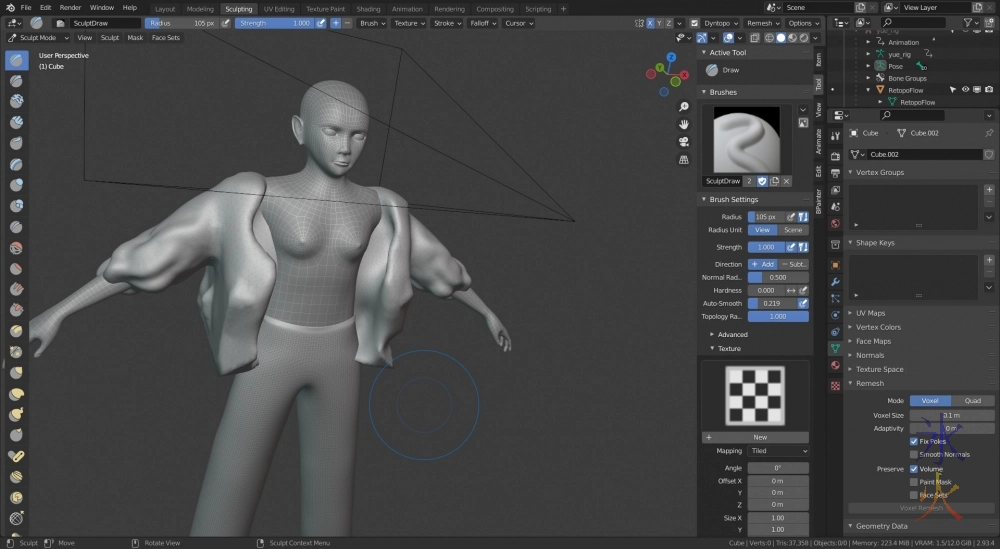This screenshot has width=1000, height=549.
Task: Click the pan hand viewport gizmo
Action: pos(684,124)
